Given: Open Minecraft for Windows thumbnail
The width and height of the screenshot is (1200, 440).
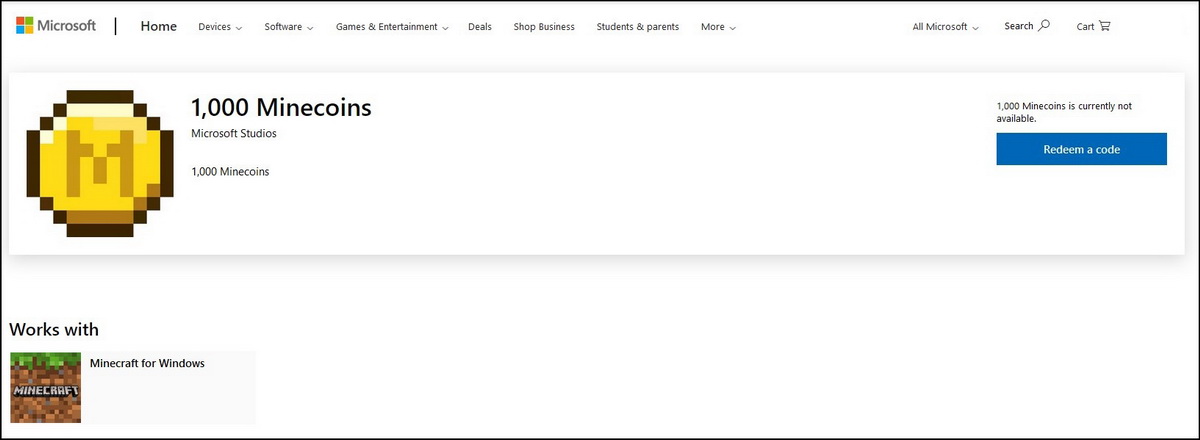Looking at the screenshot, I should [x=45, y=388].
